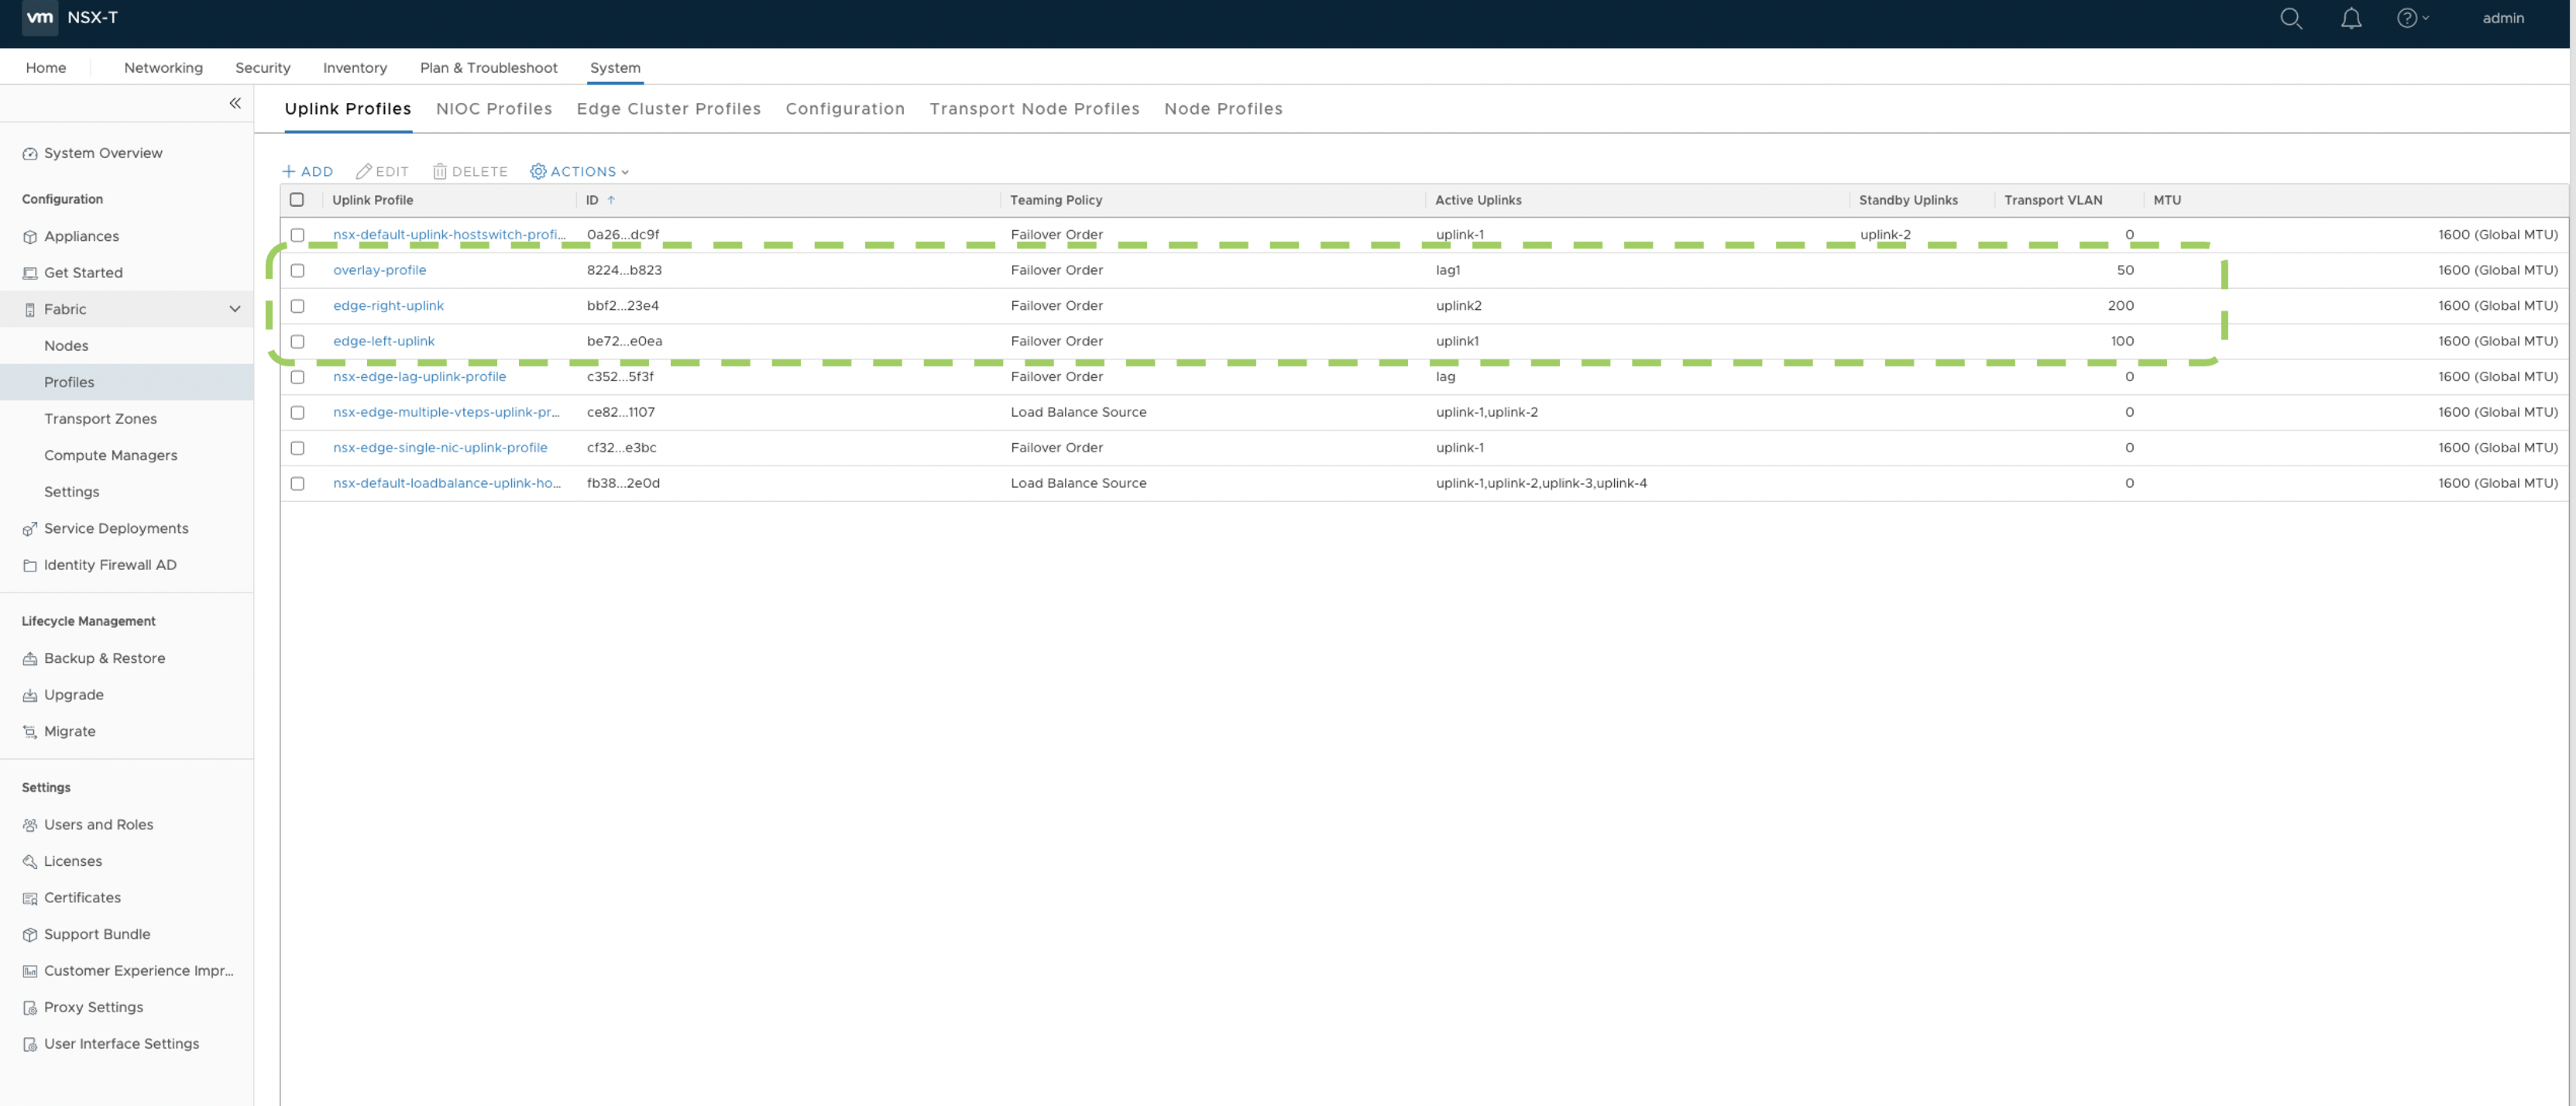Select Transport Zones in sidebar
The image size is (2576, 1106).
pyautogui.click(x=100, y=418)
